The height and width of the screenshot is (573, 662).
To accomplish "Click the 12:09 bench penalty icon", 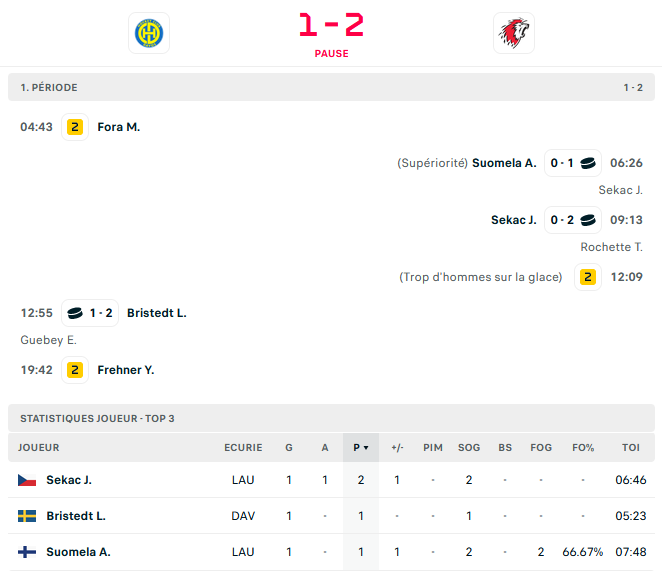I will (x=588, y=277).
